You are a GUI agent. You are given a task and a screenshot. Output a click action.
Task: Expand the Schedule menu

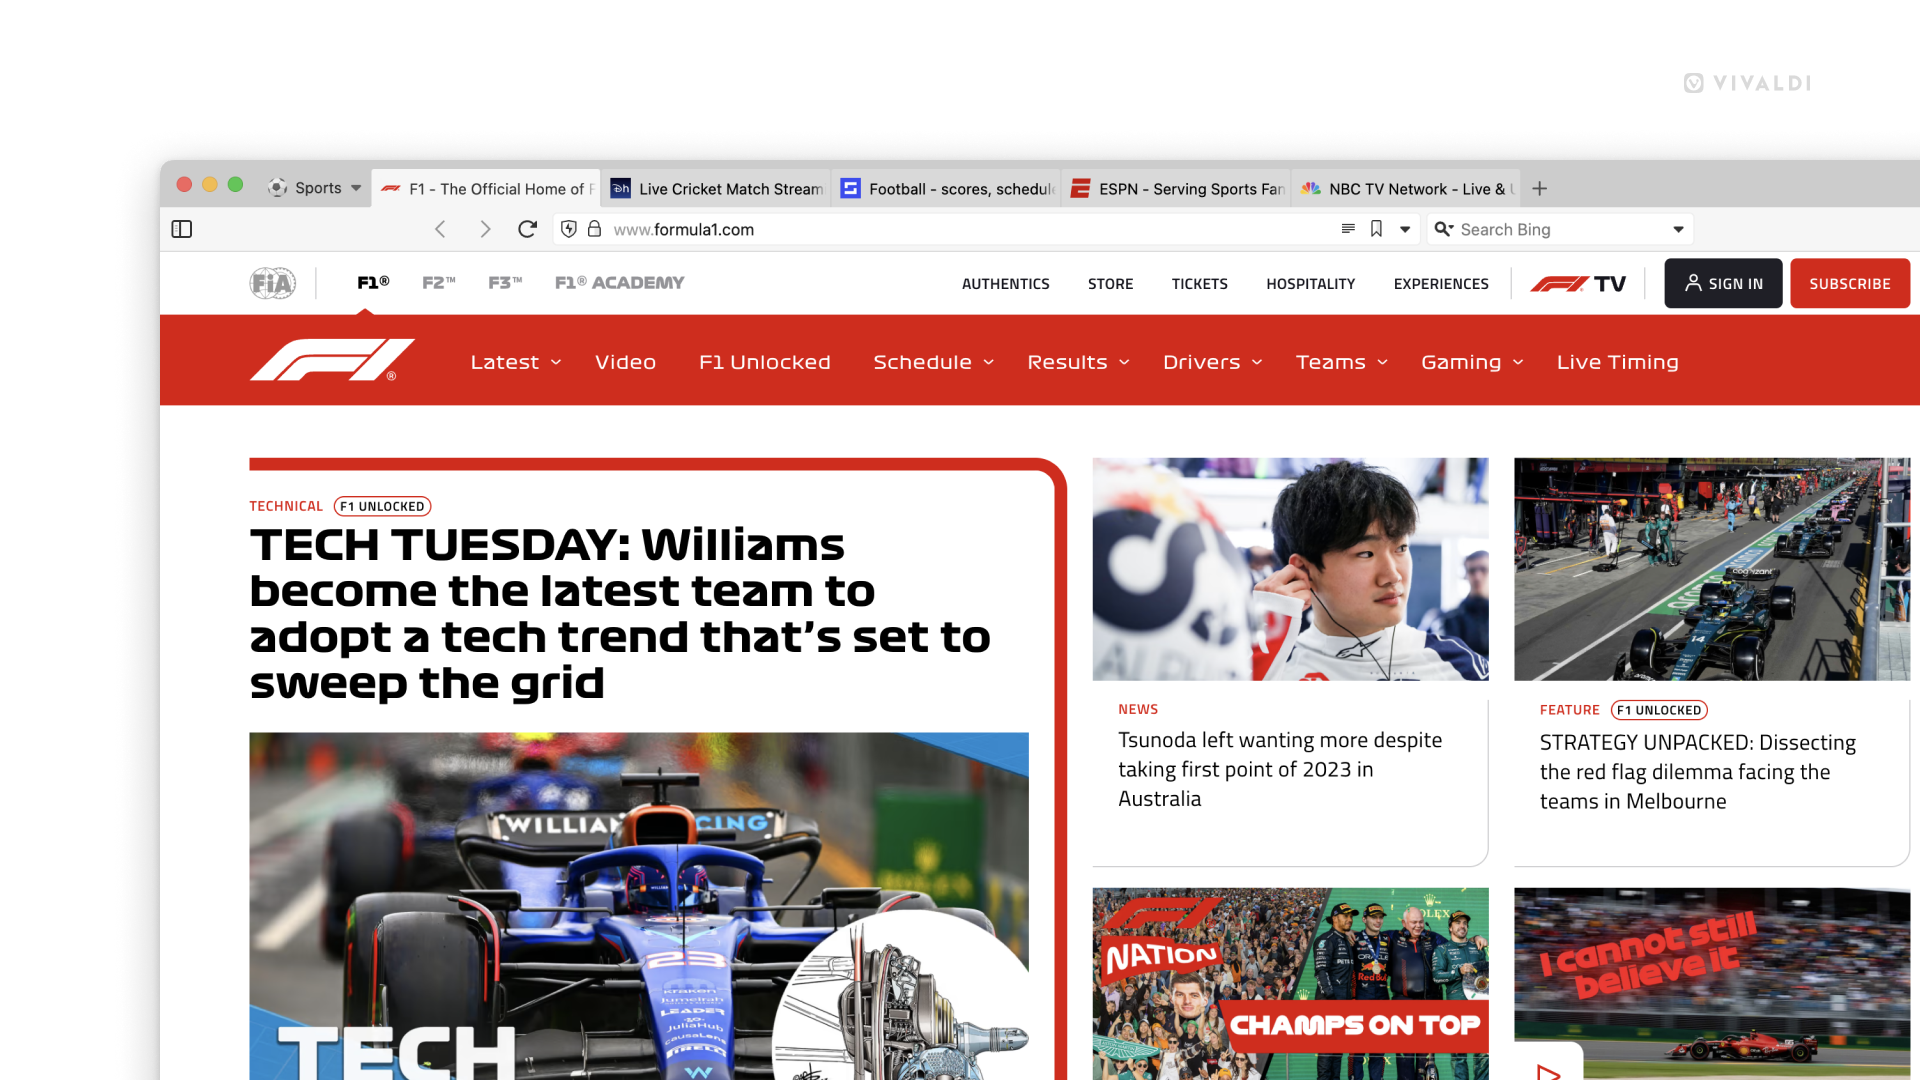[x=933, y=362]
